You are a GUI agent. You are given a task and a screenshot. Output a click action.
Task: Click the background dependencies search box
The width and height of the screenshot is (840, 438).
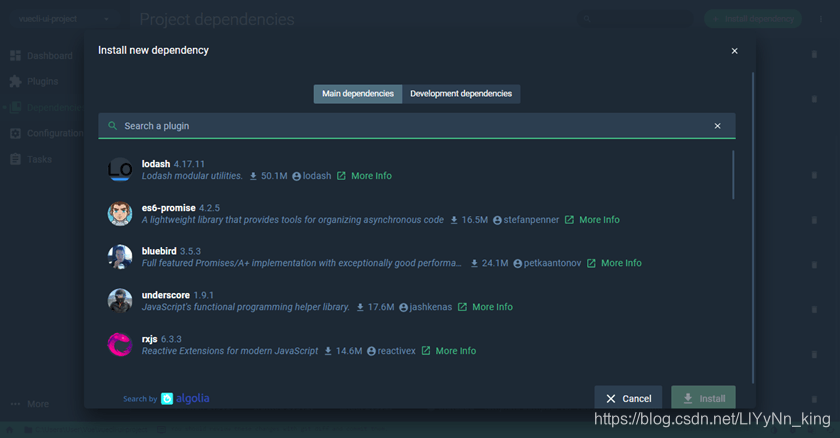point(635,19)
